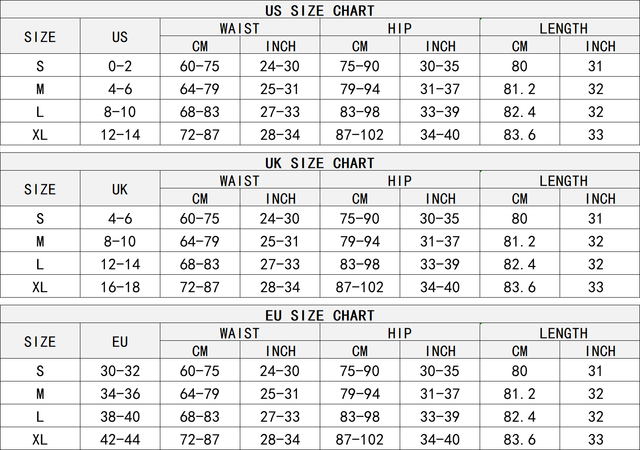
Task: Click the SIZE header in the US chart
Action: pos(40,37)
